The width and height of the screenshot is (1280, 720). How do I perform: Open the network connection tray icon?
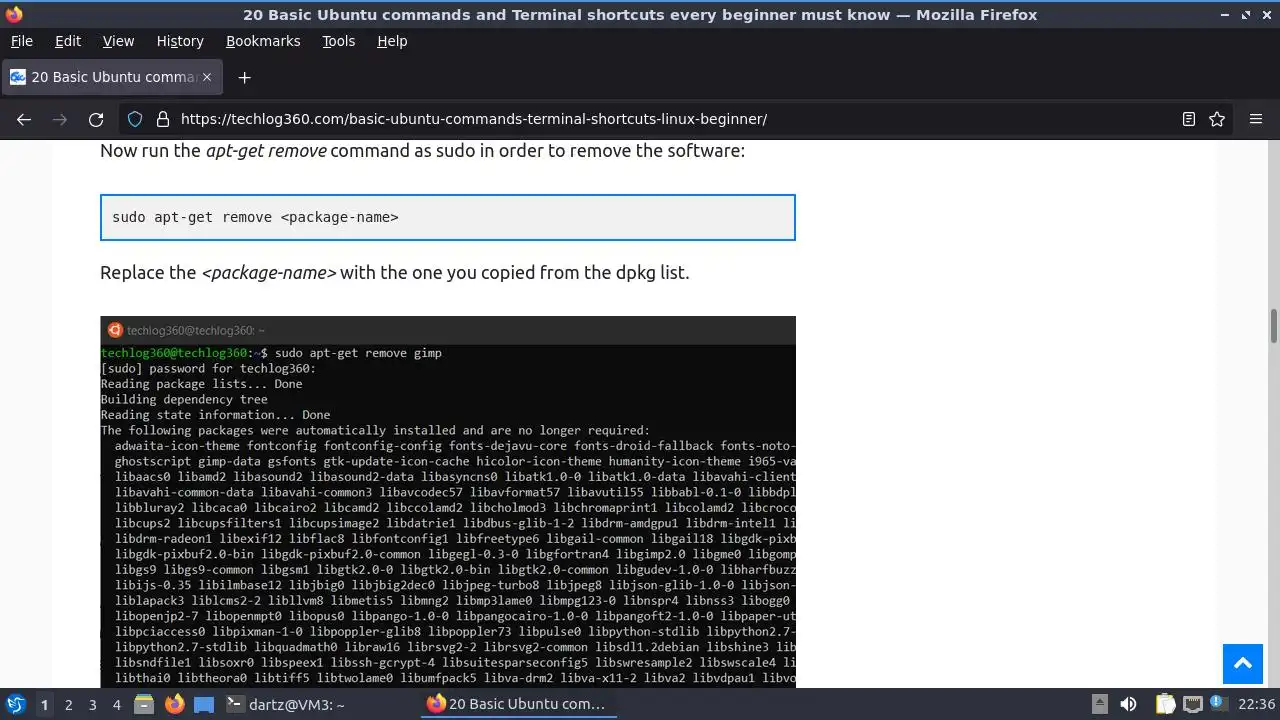1192,704
